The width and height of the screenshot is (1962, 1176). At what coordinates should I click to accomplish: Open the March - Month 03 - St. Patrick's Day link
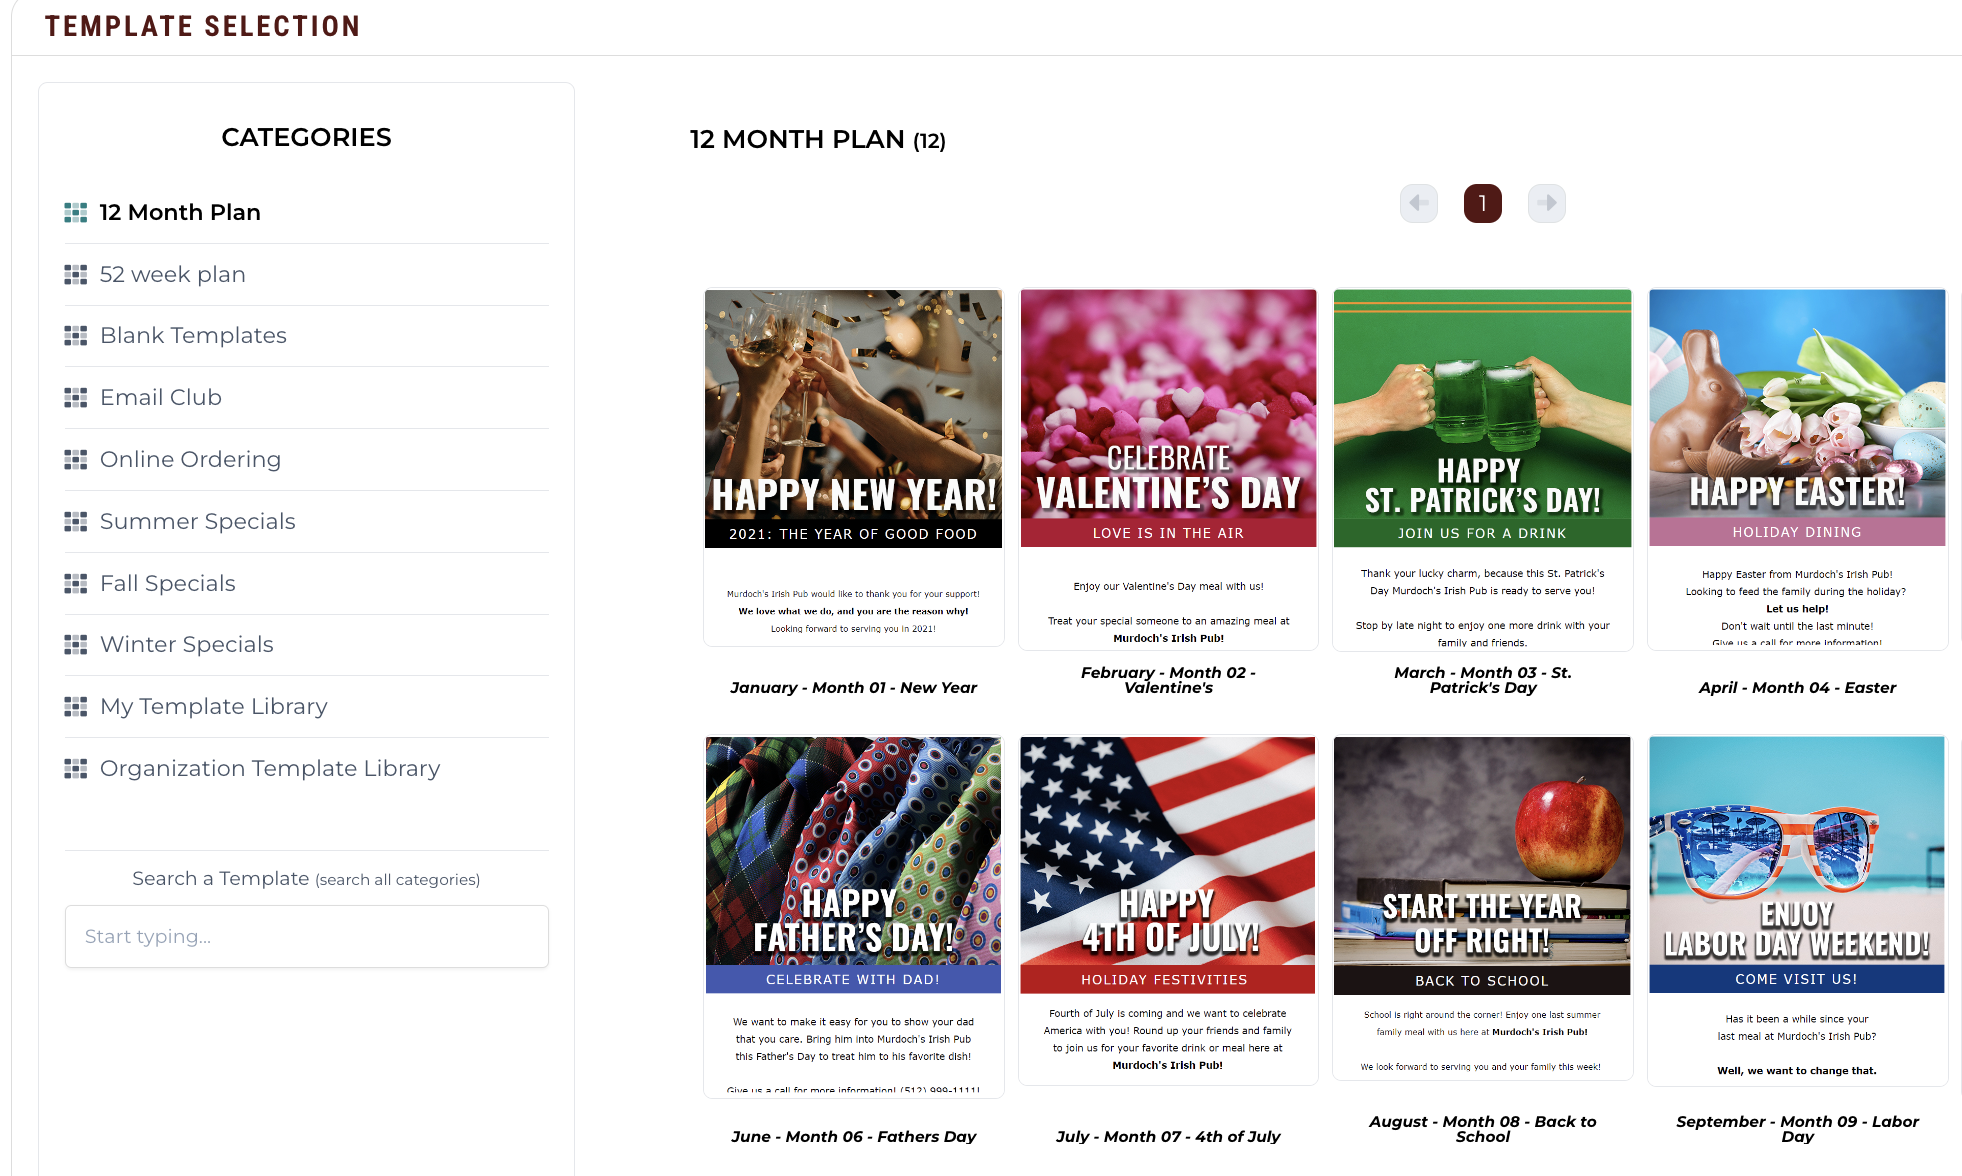[1483, 680]
